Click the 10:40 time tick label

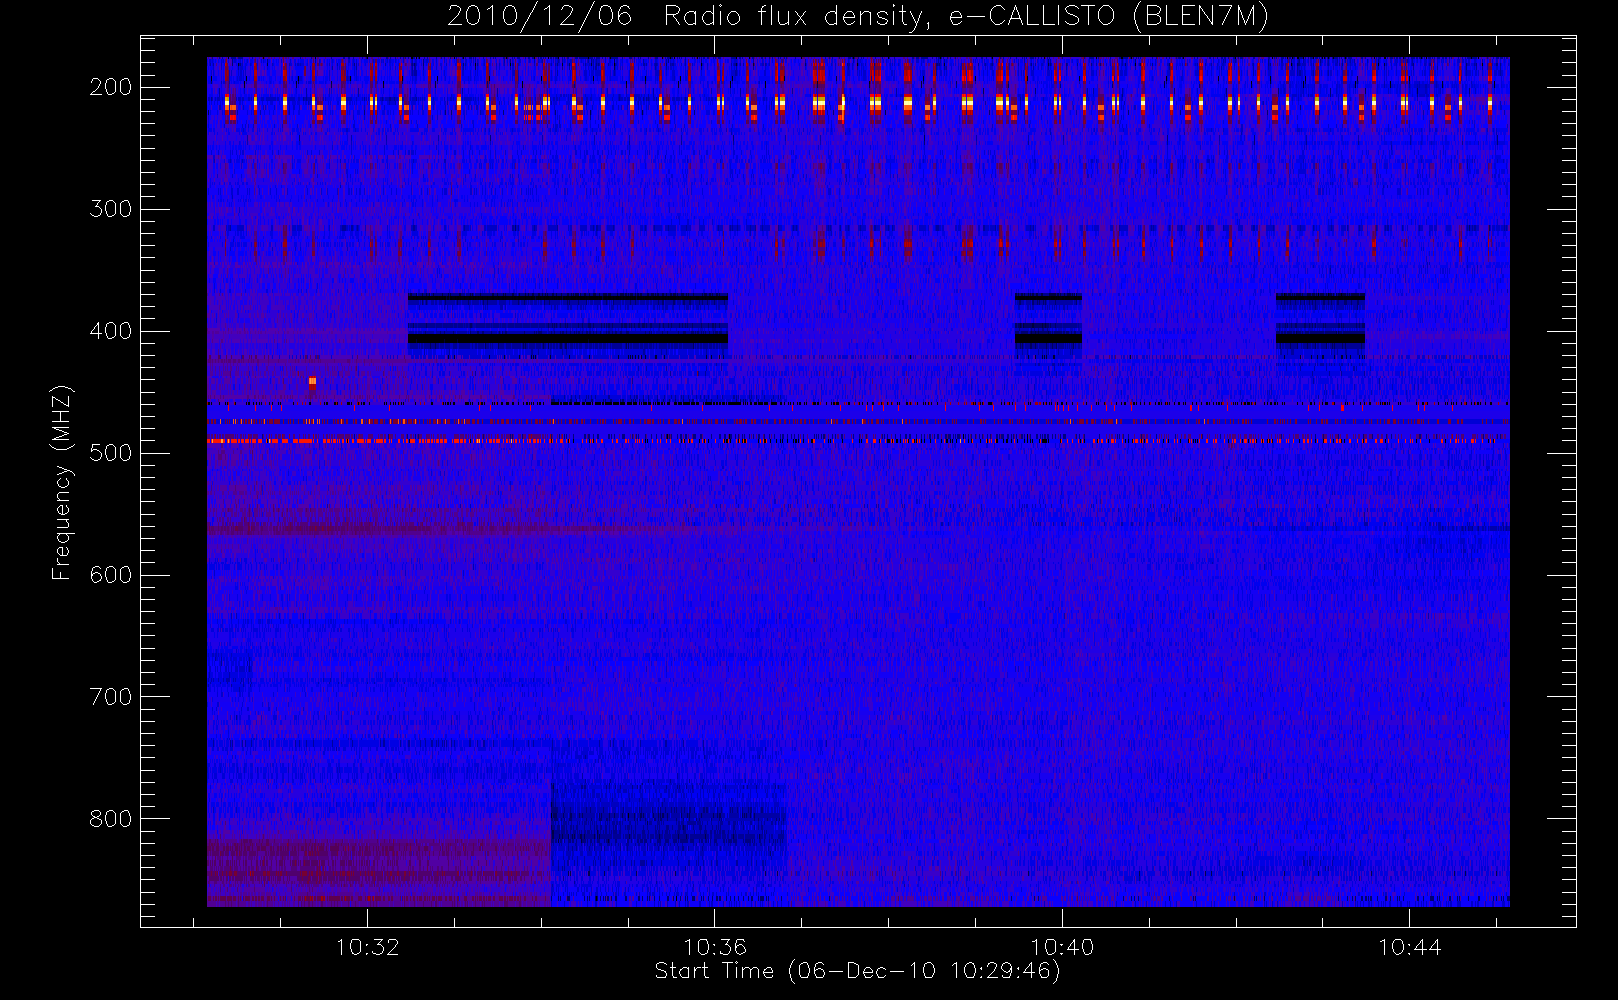coord(1062,947)
